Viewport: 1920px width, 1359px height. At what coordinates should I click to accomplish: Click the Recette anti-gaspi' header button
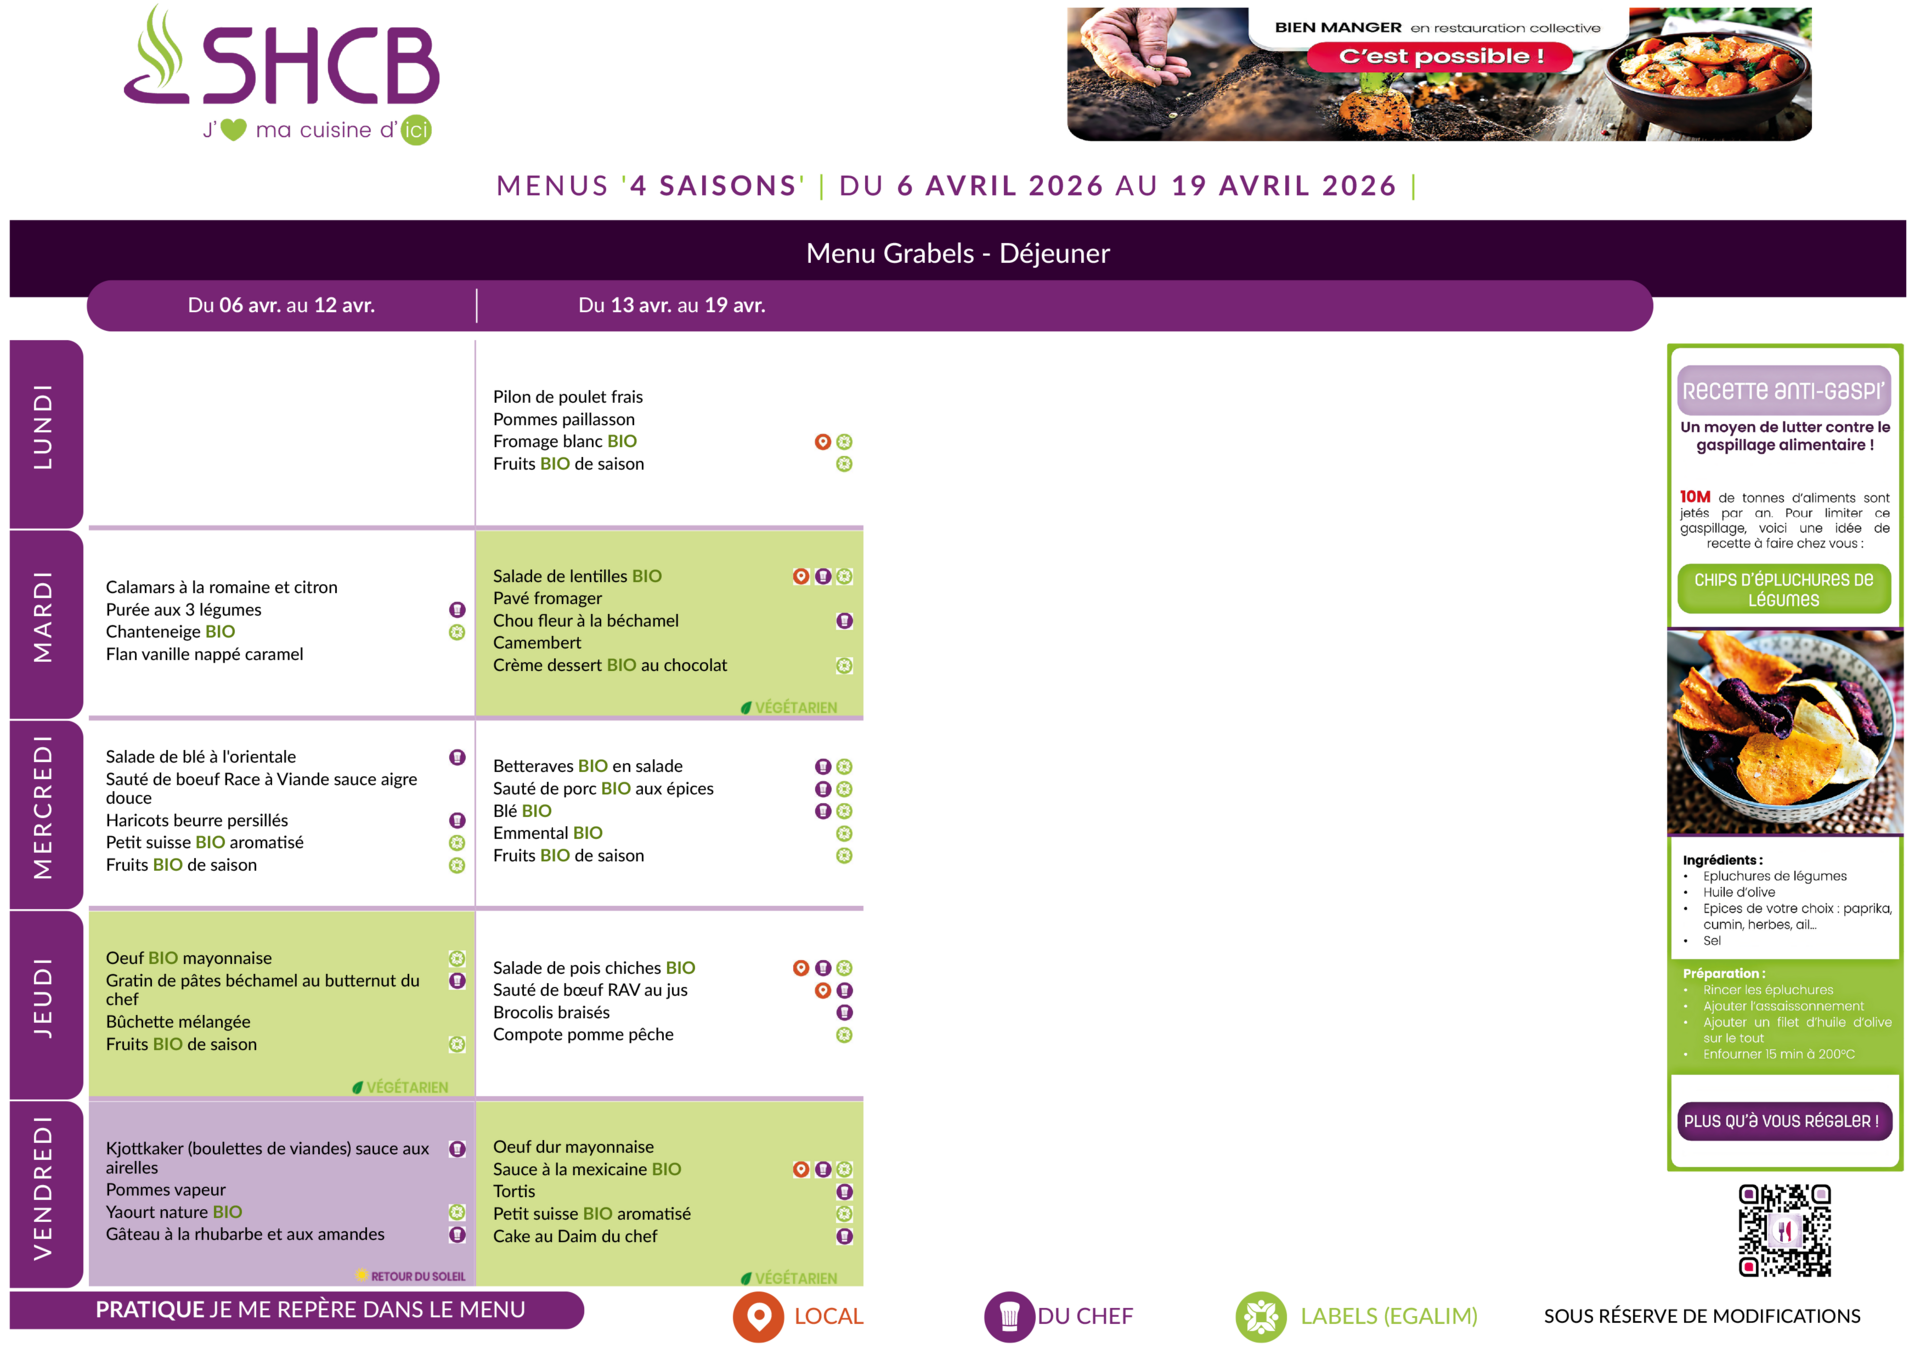(x=1783, y=391)
